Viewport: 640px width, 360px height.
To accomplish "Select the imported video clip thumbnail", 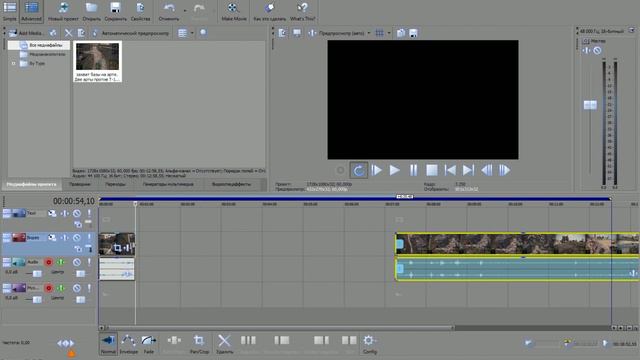I will (98, 62).
